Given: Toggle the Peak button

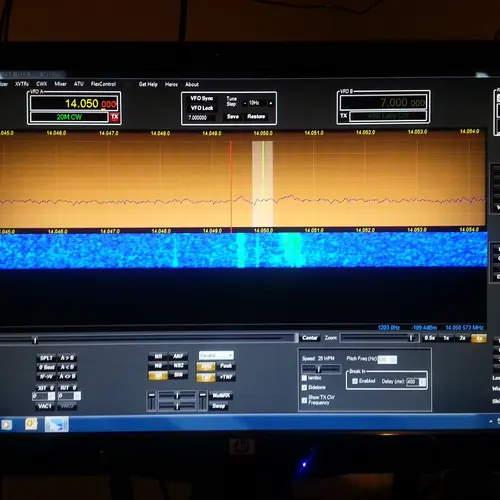Looking at the screenshot, I should [x=226, y=366].
